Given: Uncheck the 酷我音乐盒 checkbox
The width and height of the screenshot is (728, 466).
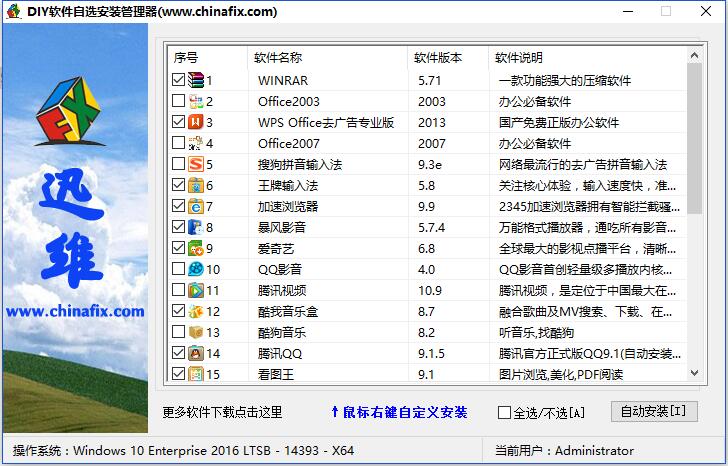Looking at the screenshot, I should [178, 310].
